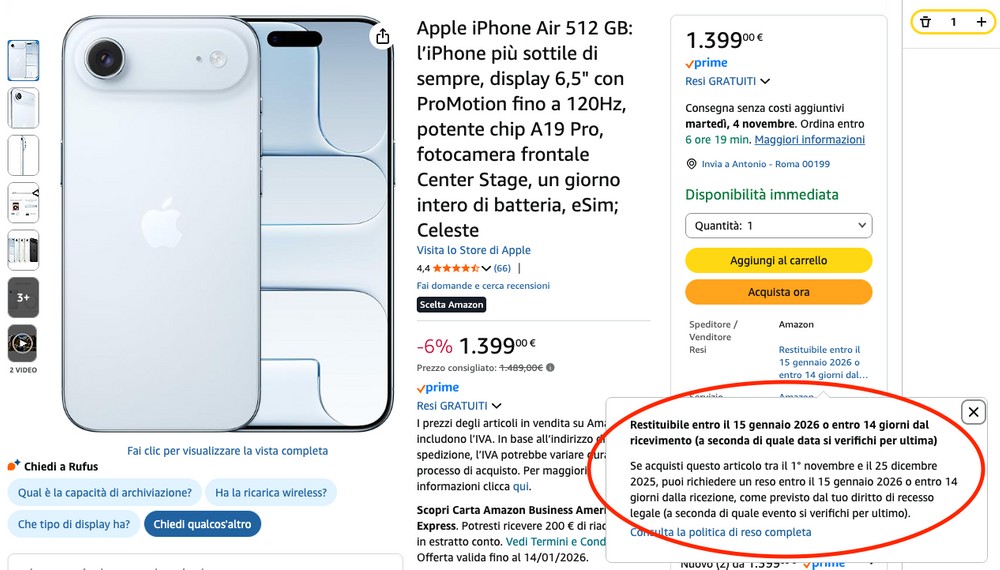Click the delivery location pin icon
Image resolution: width=1000 pixels, height=570 pixels.
click(691, 164)
